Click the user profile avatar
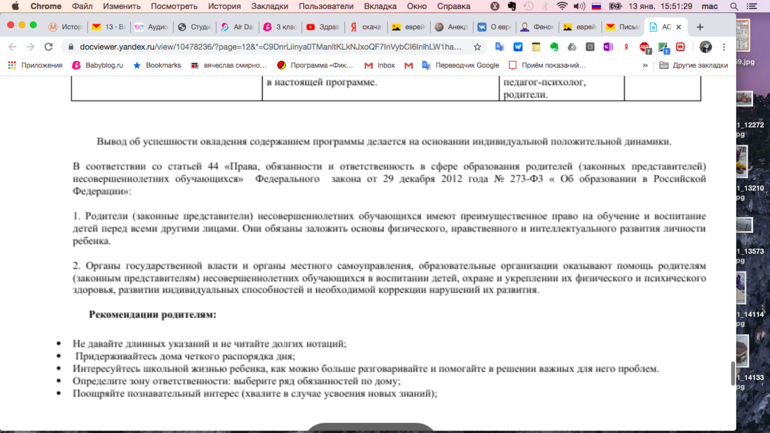Viewport: 770px width, 433px height. 705,47
